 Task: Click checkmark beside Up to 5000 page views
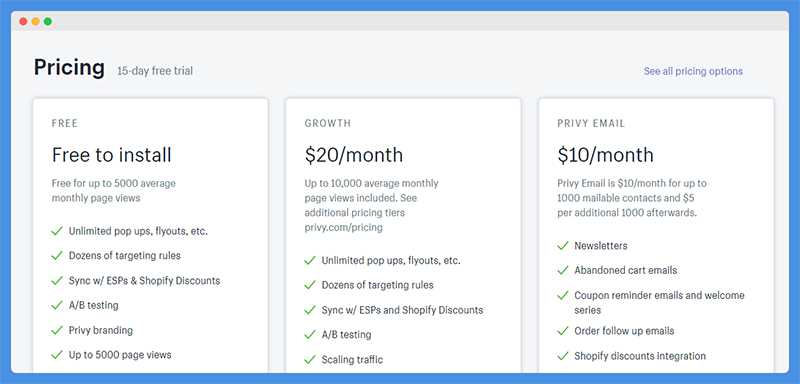(x=57, y=355)
